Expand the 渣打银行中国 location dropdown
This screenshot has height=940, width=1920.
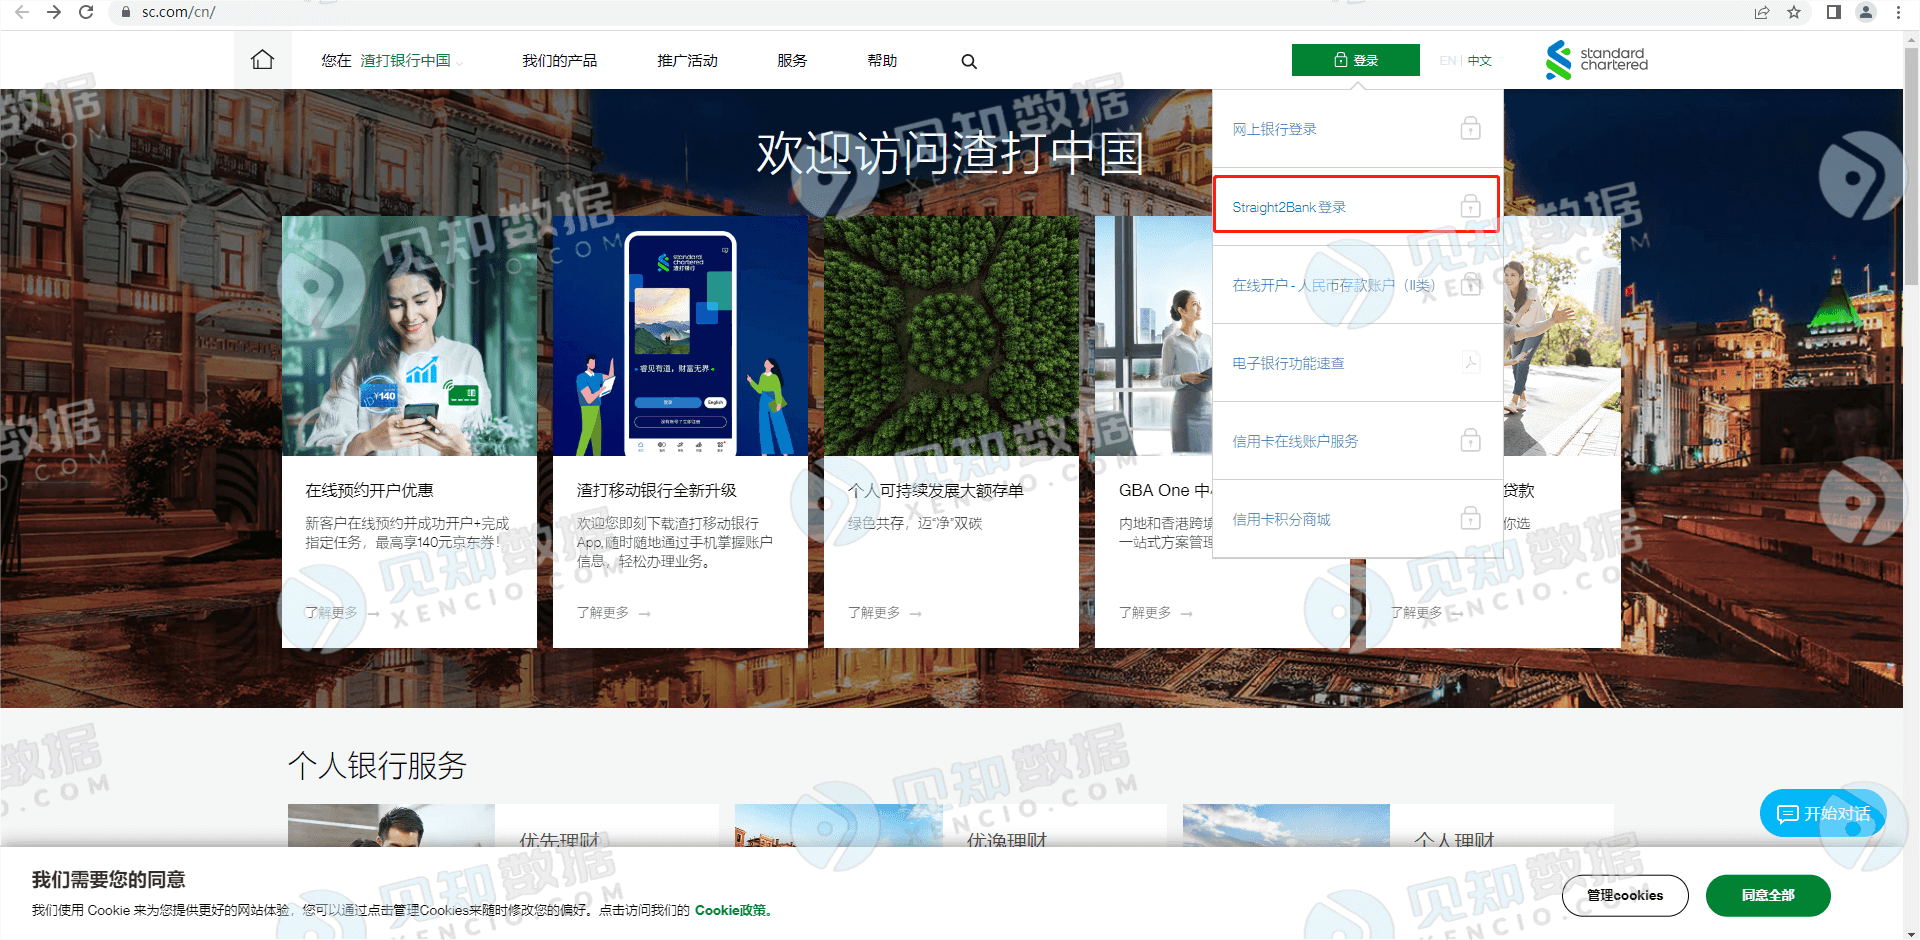point(411,61)
